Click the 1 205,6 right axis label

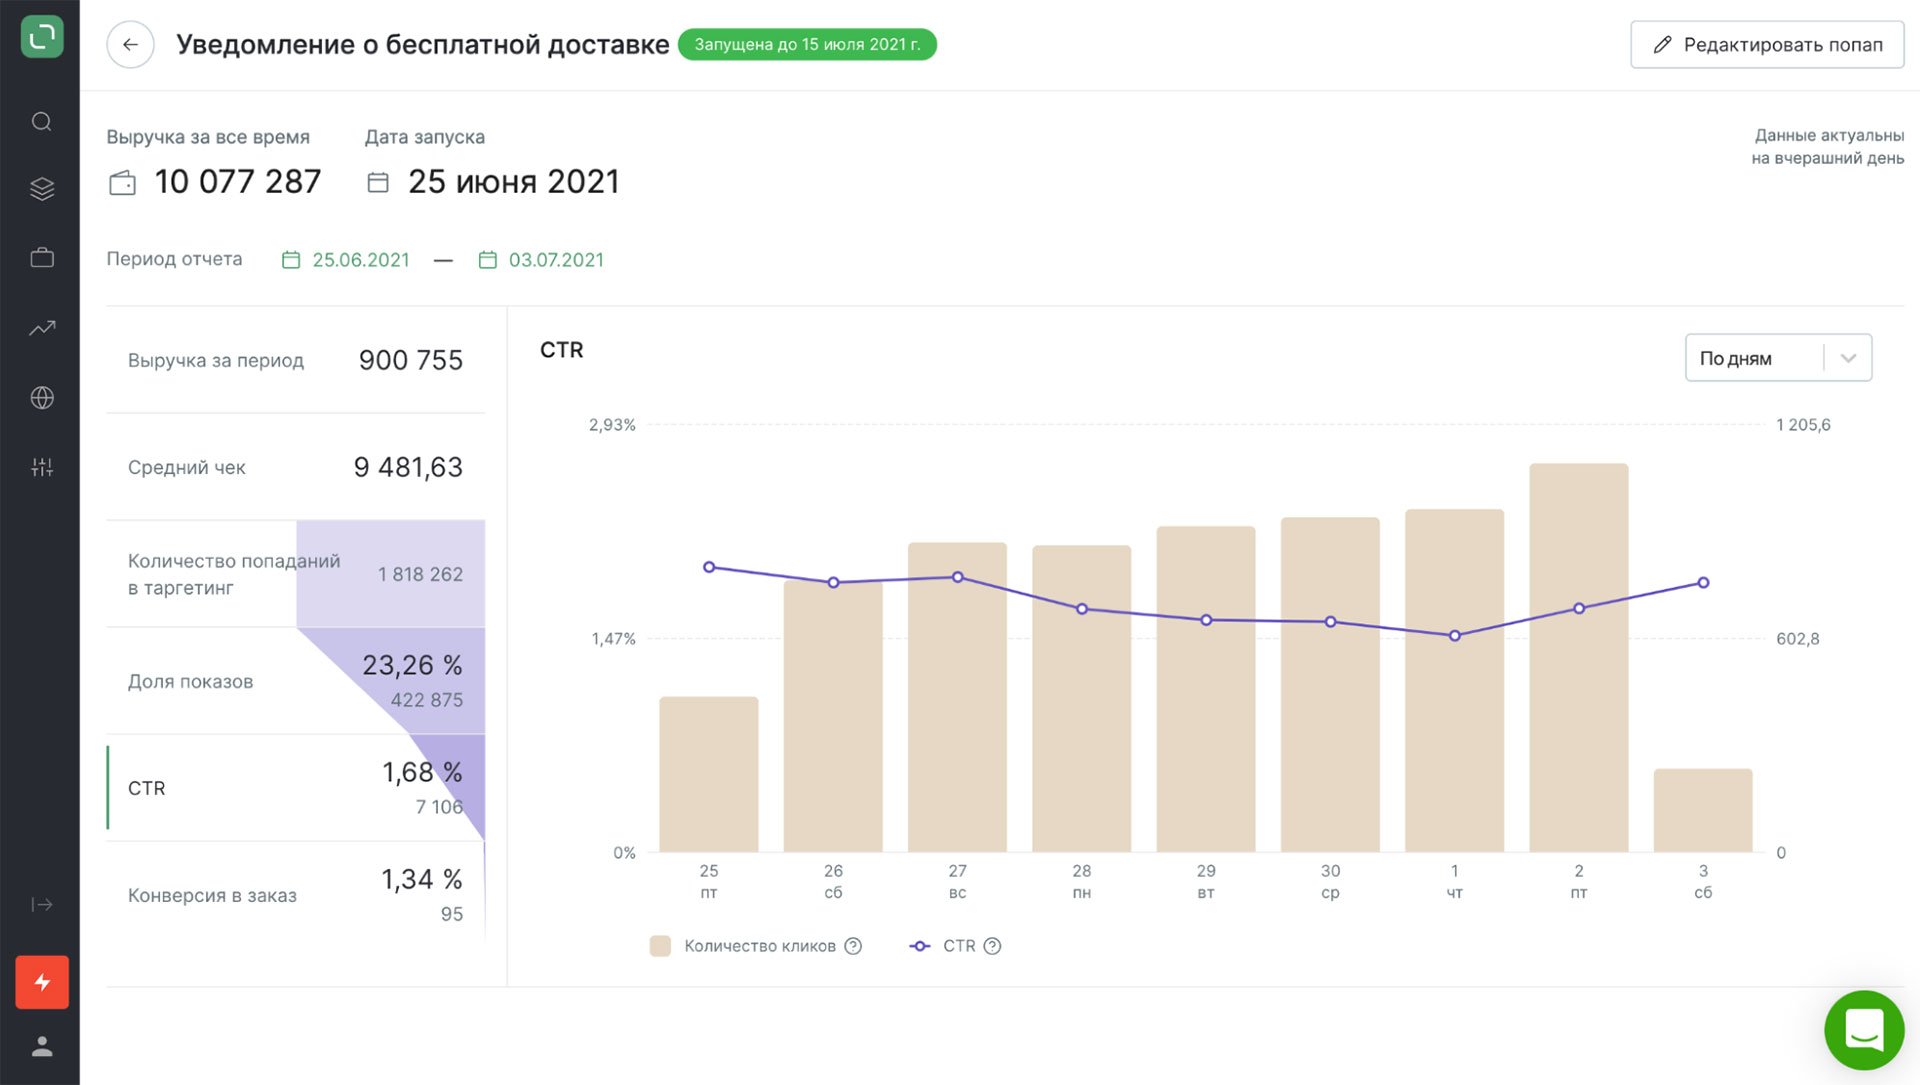1803,425
